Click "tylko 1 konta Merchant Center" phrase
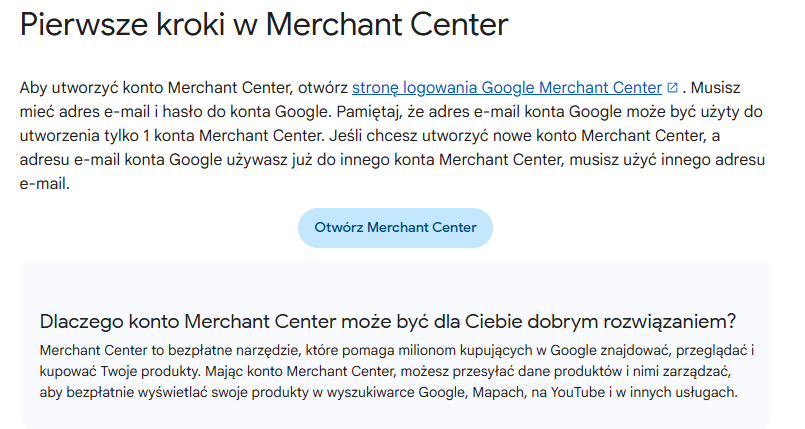This screenshot has width=805, height=429. 211,136
